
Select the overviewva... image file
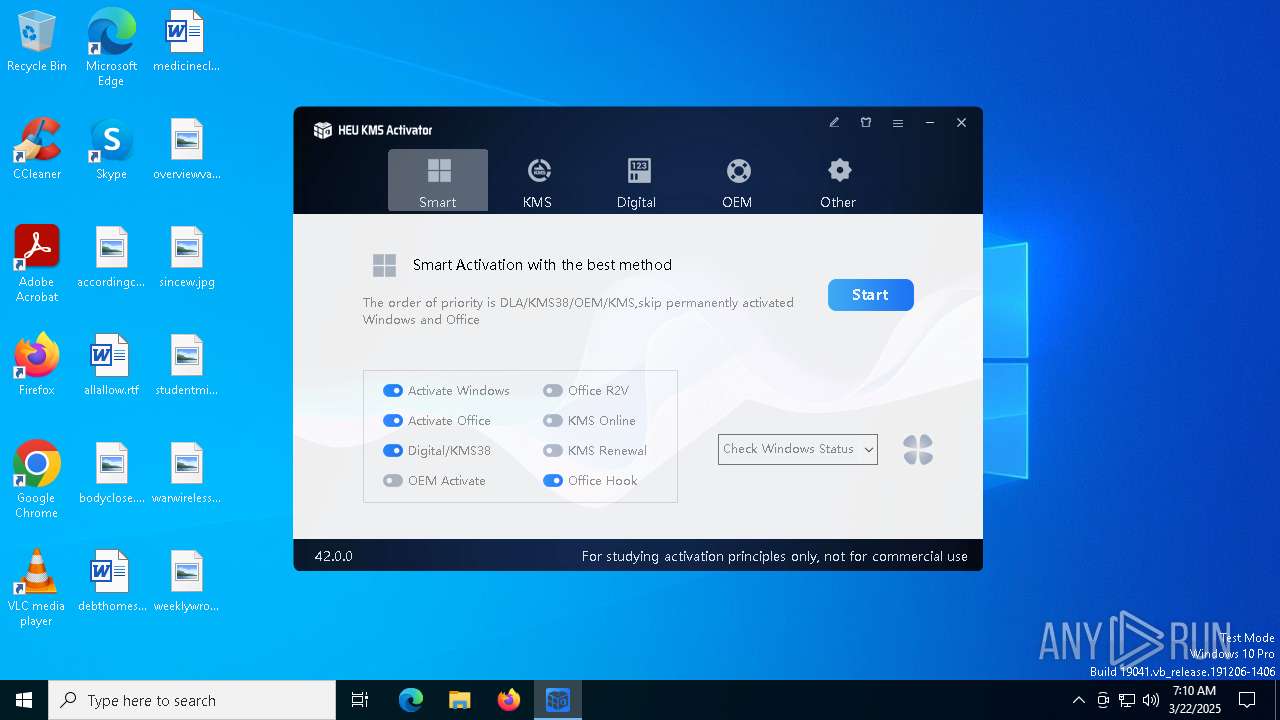pos(186,149)
